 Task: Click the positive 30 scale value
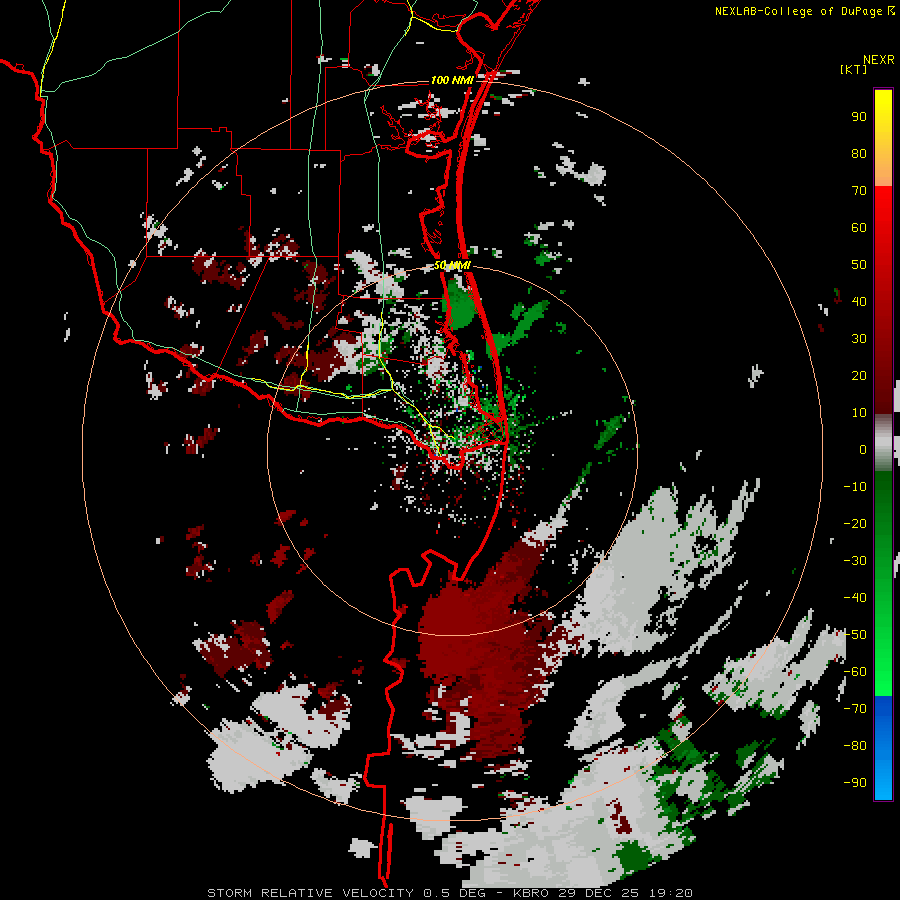click(x=859, y=339)
